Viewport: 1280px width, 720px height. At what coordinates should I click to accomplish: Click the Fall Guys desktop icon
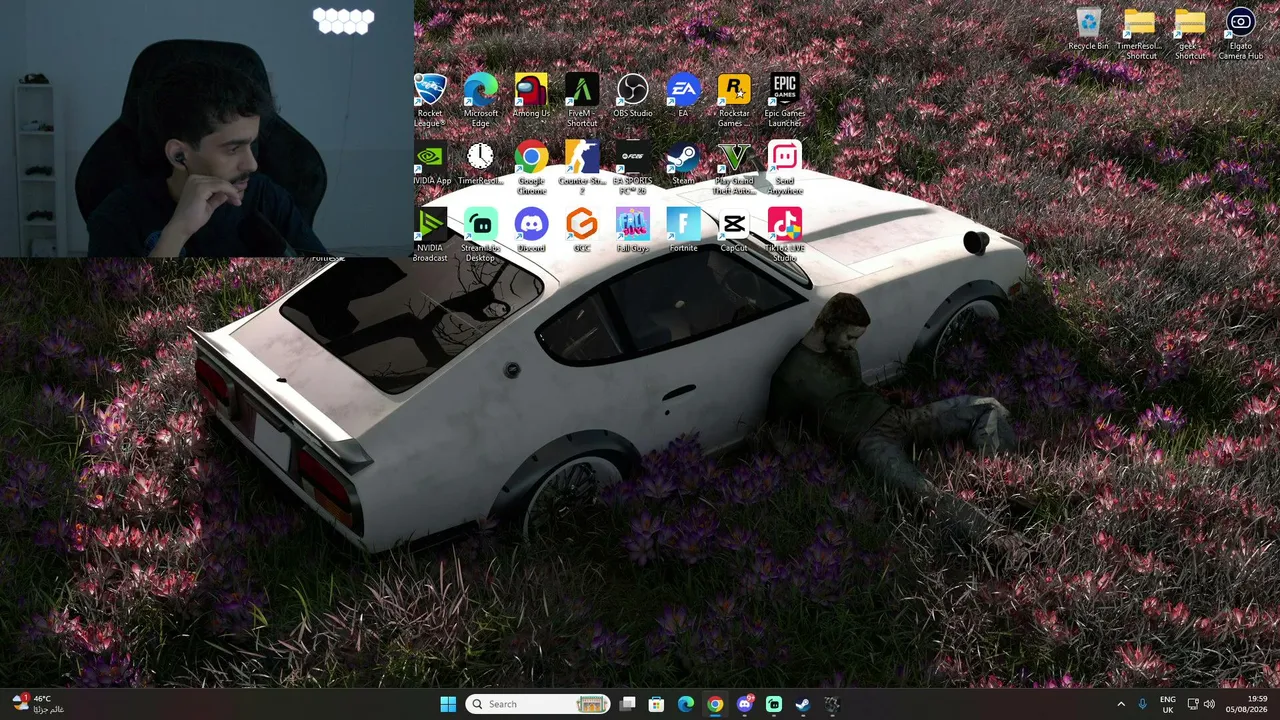[x=632, y=230]
